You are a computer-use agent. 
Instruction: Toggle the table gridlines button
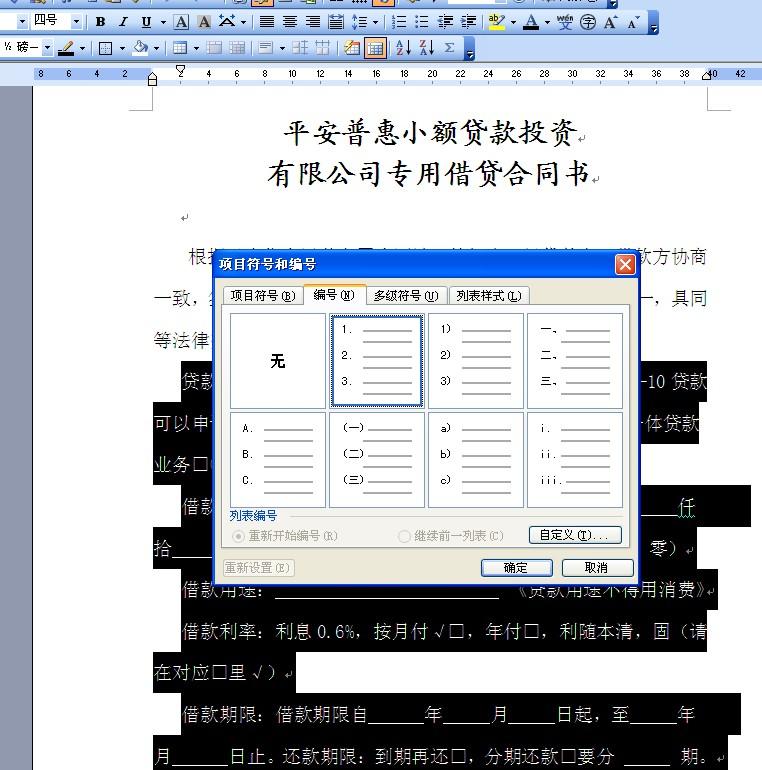(x=375, y=48)
